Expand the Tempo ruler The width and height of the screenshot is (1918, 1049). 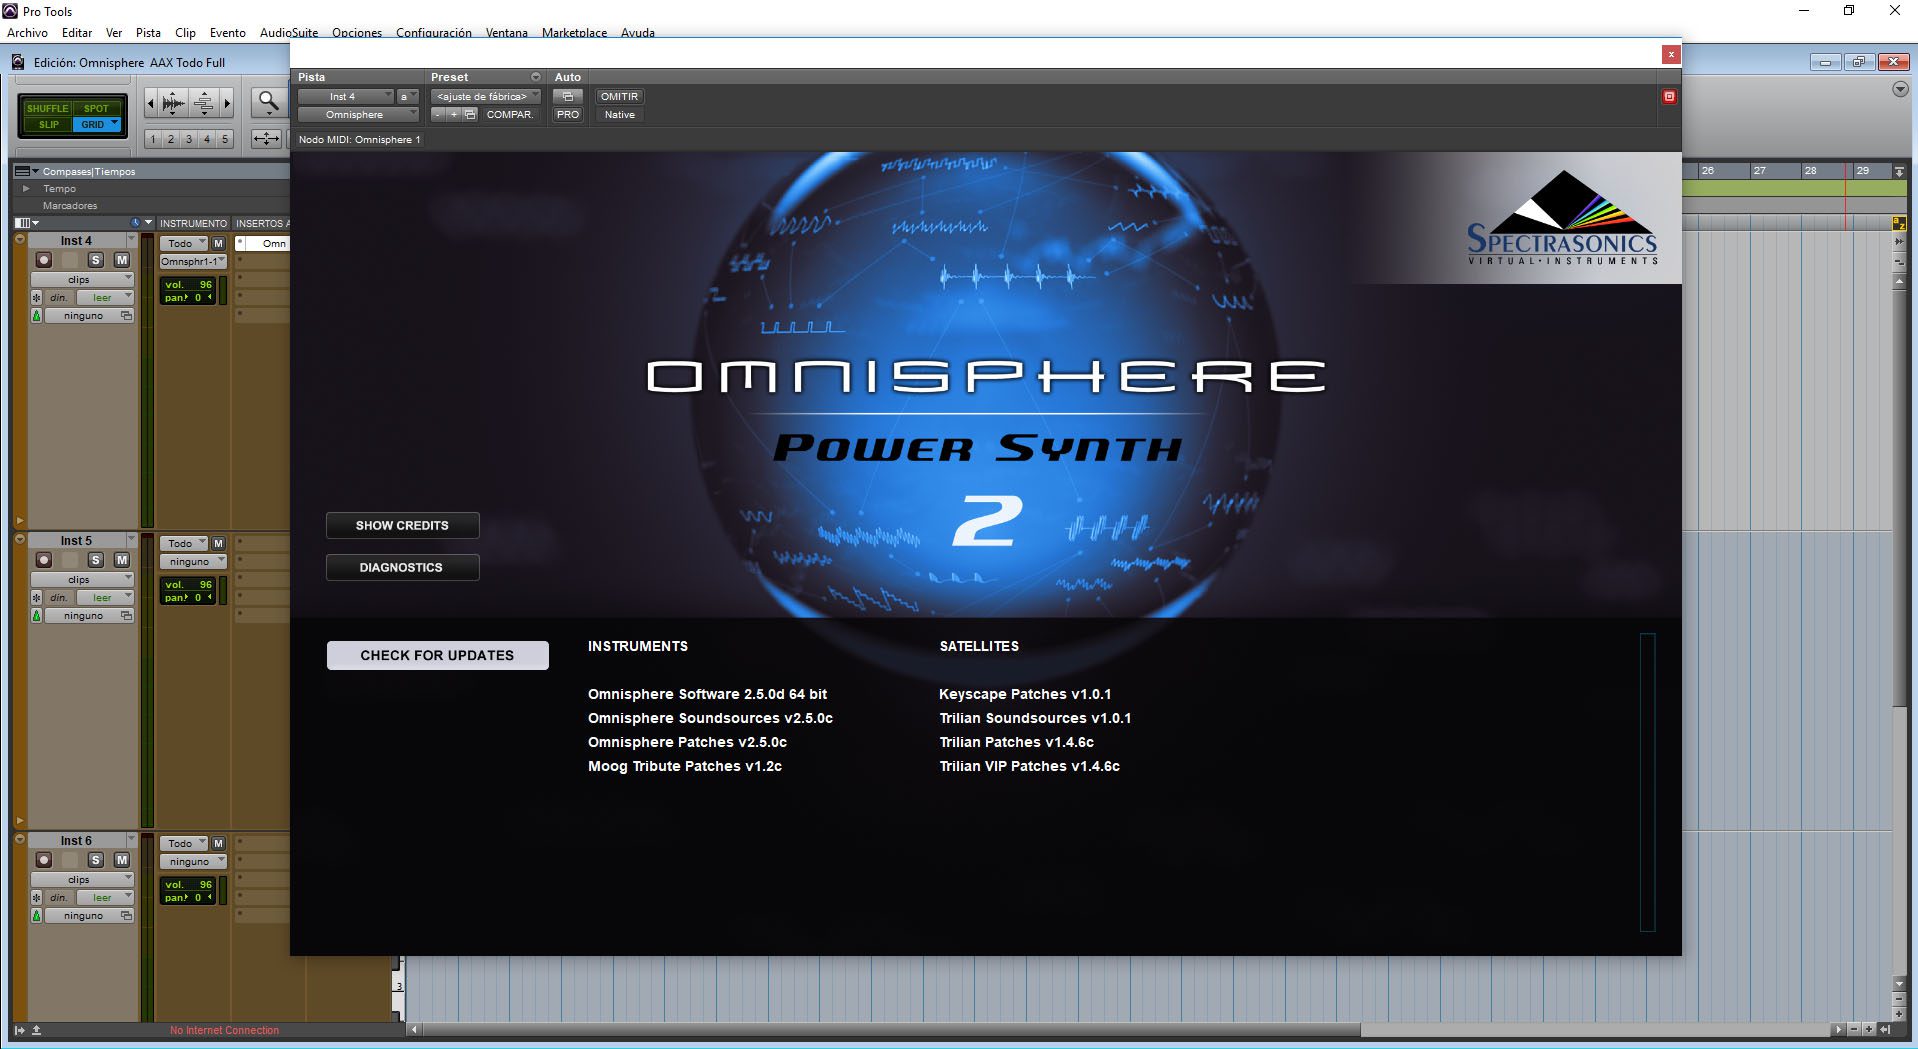coord(26,188)
